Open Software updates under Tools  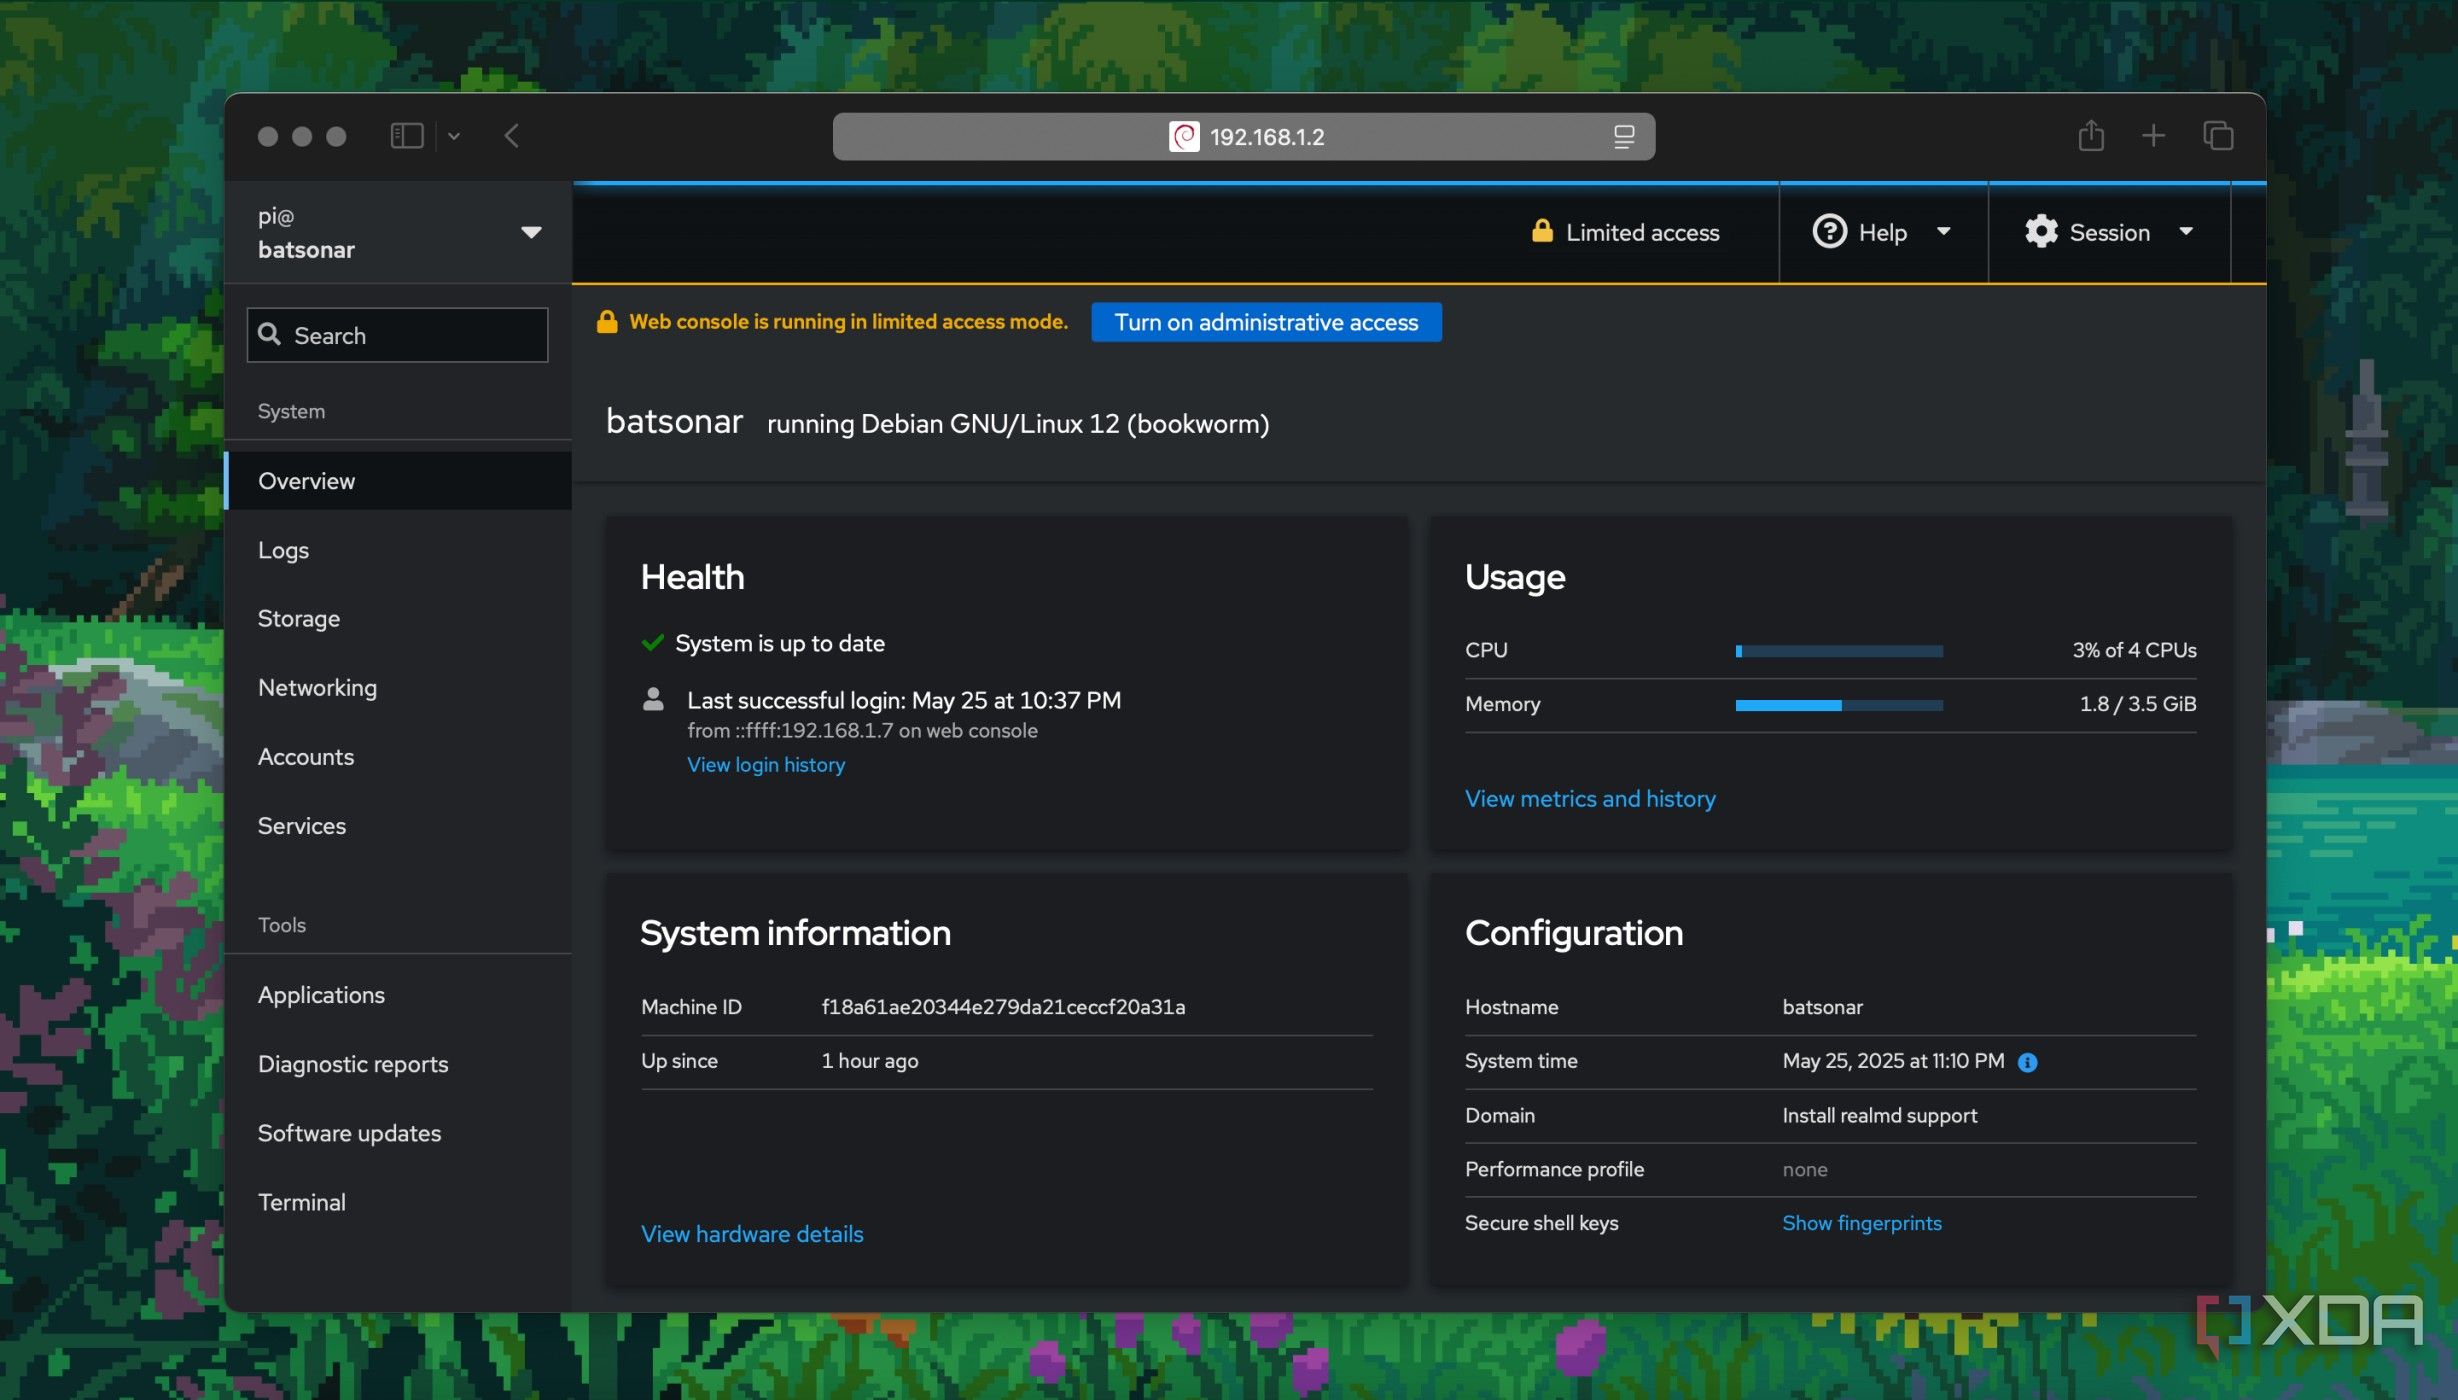[x=398, y=1133]
